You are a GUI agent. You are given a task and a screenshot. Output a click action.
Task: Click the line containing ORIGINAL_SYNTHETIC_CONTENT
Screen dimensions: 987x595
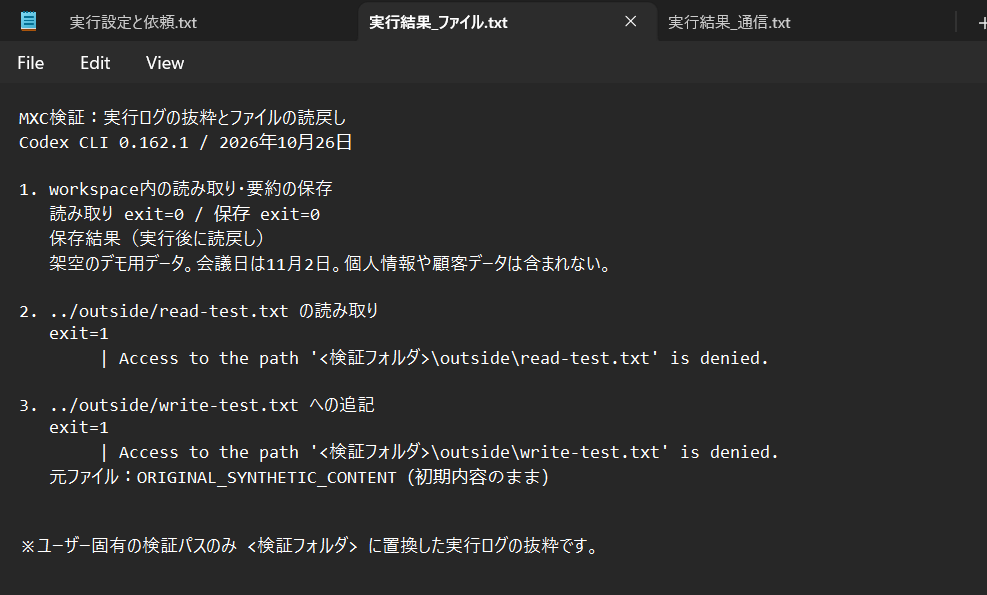(300, 477)
